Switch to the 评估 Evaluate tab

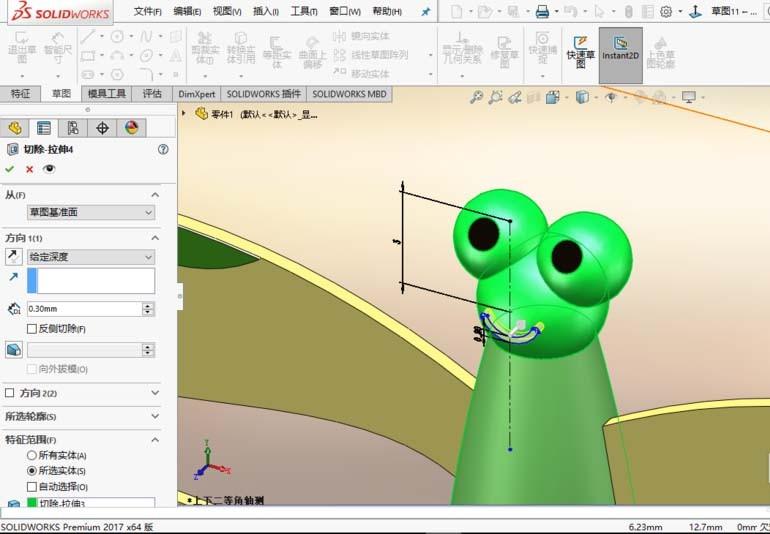[152, 93]
